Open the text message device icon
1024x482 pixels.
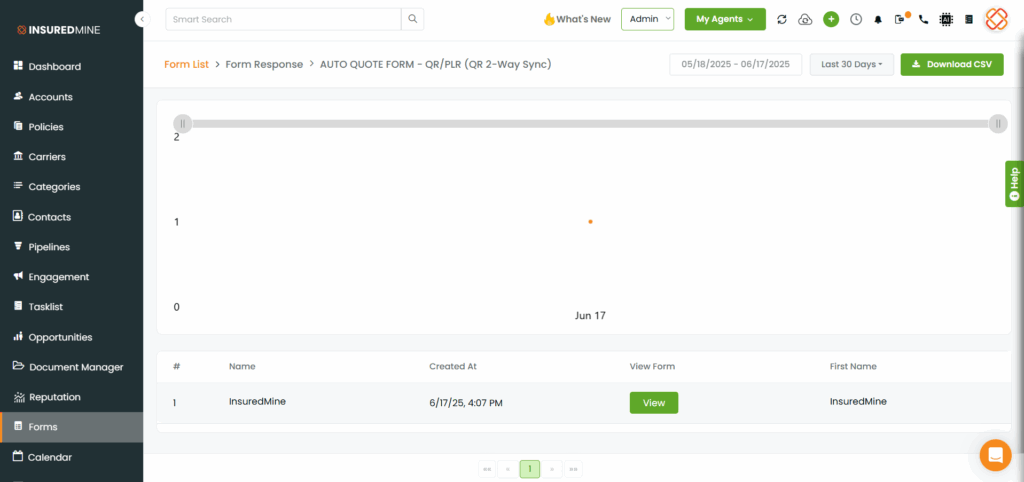point(901,19)
